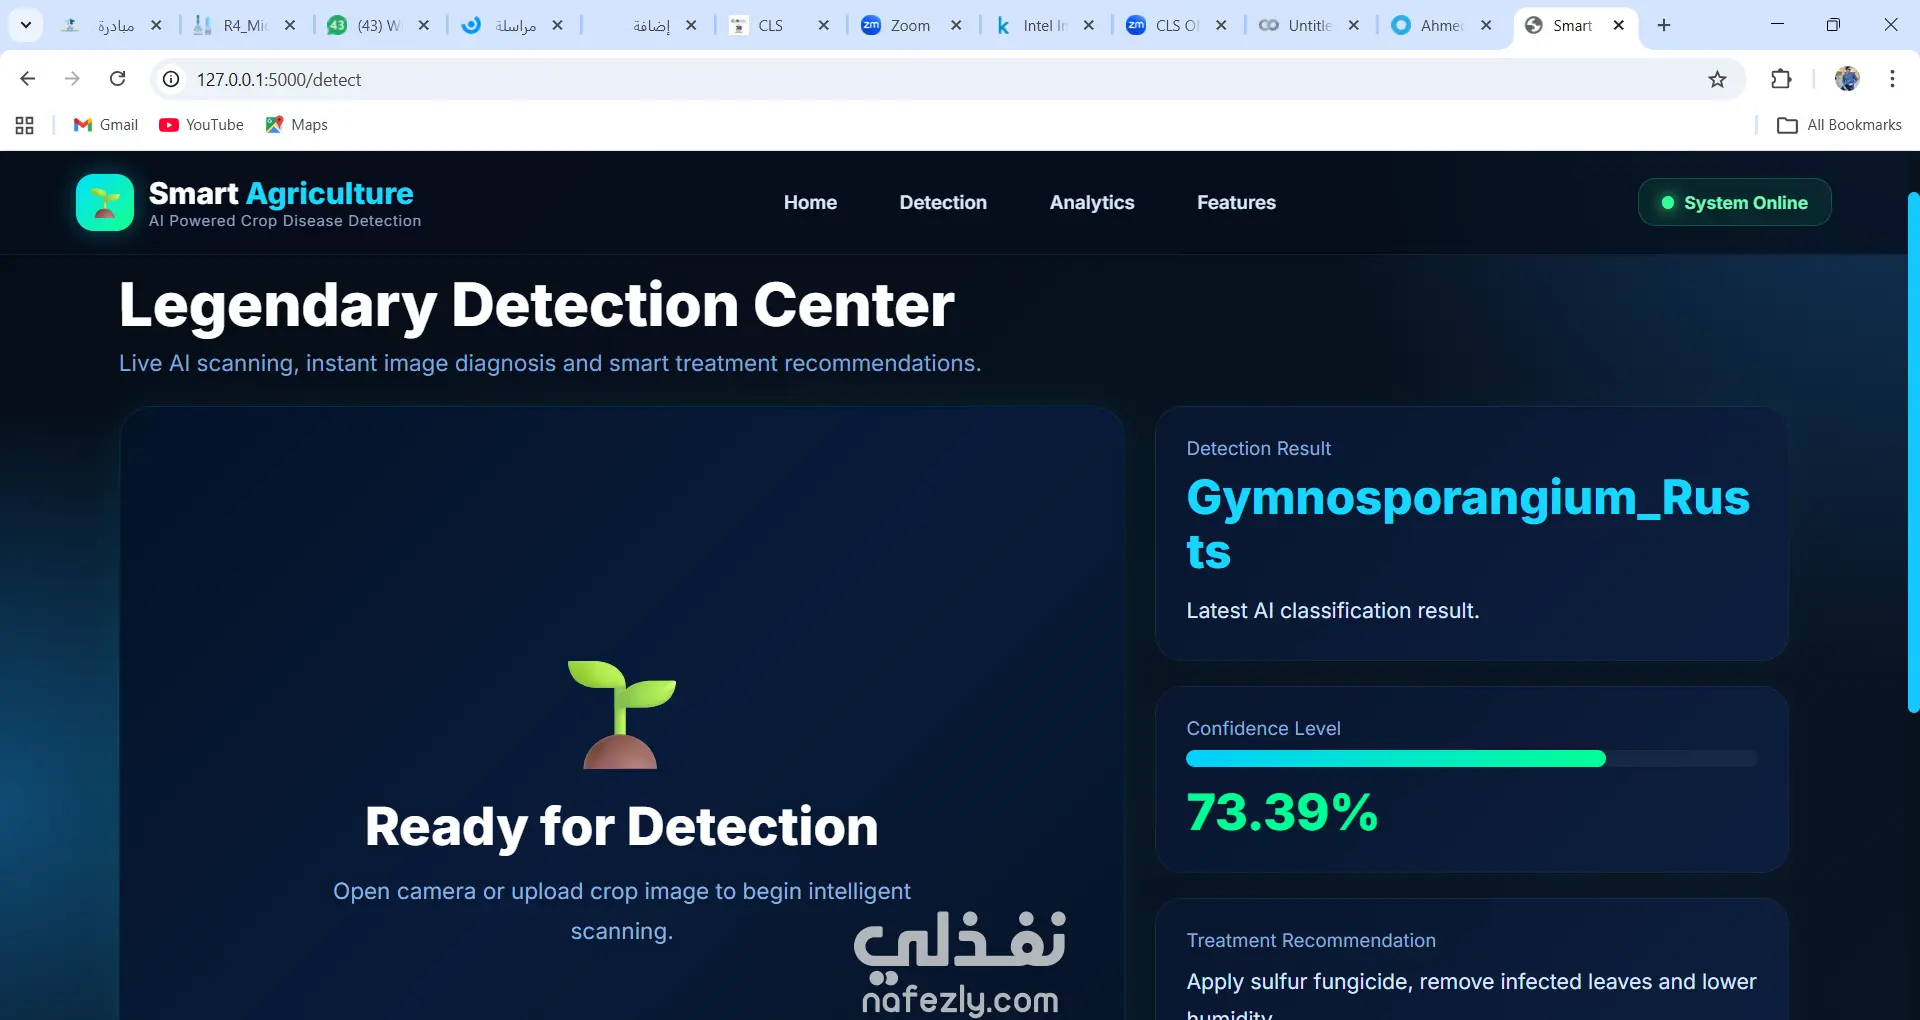The height and width of the screenshot is (1020, 1920).
Task: Open the Chrome three-dot menu
Action: [1892, 79]
